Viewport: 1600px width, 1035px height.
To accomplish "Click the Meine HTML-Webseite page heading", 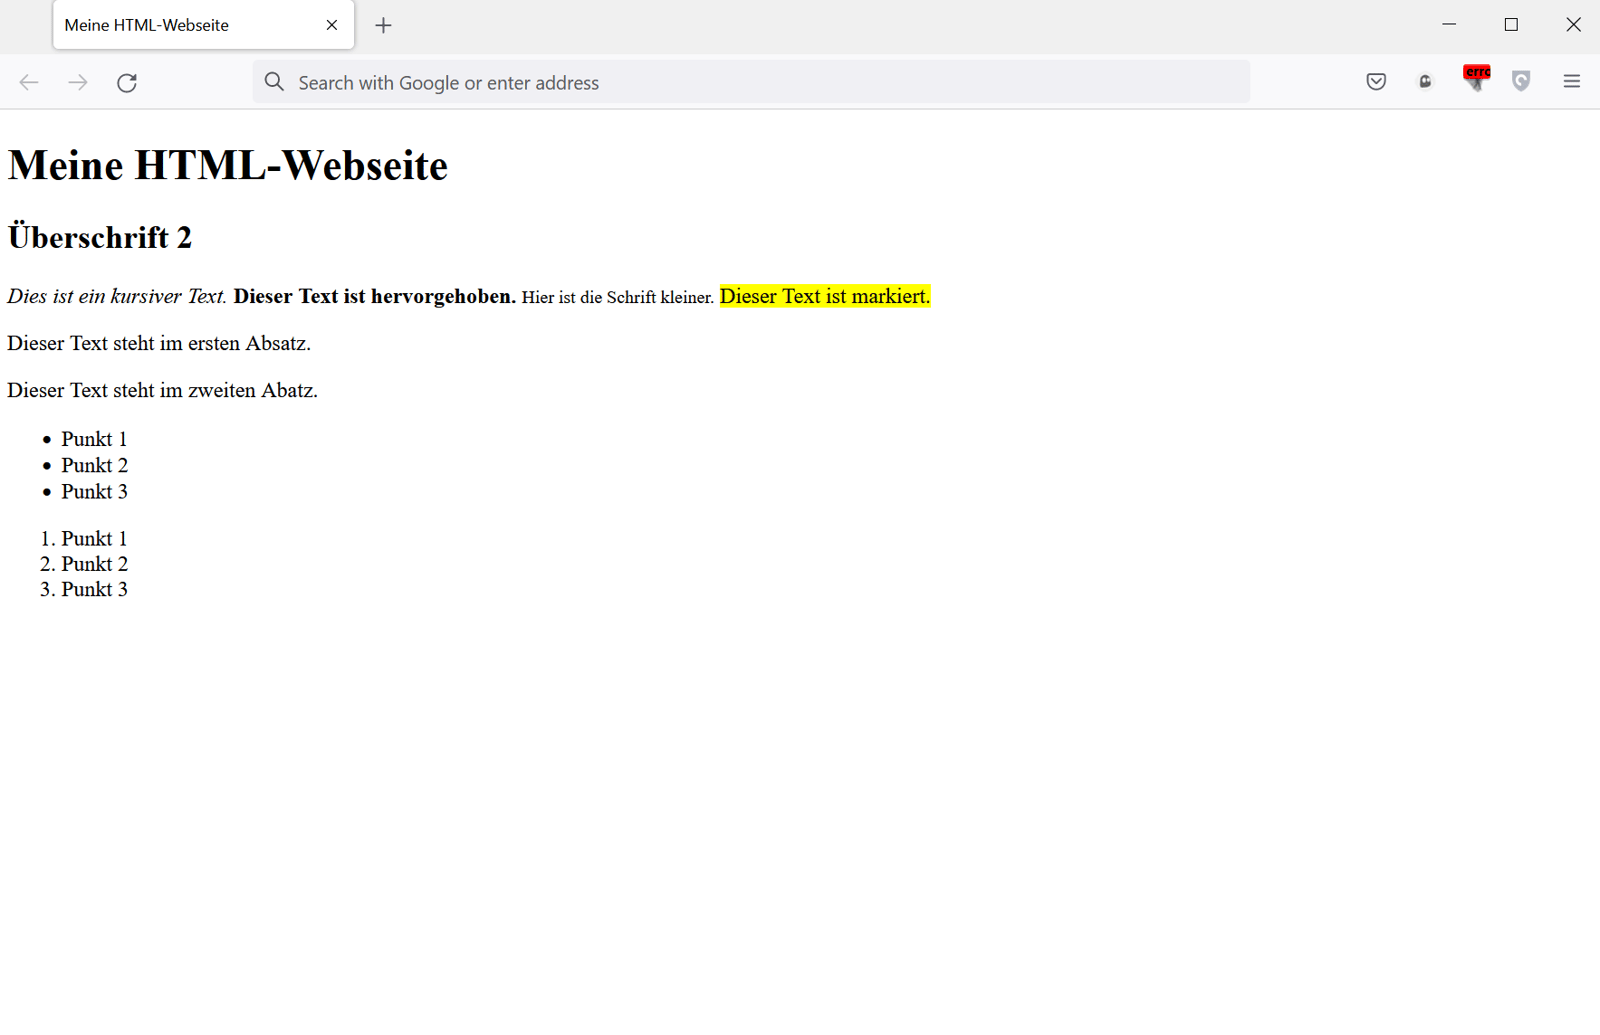I will (227, 166).
